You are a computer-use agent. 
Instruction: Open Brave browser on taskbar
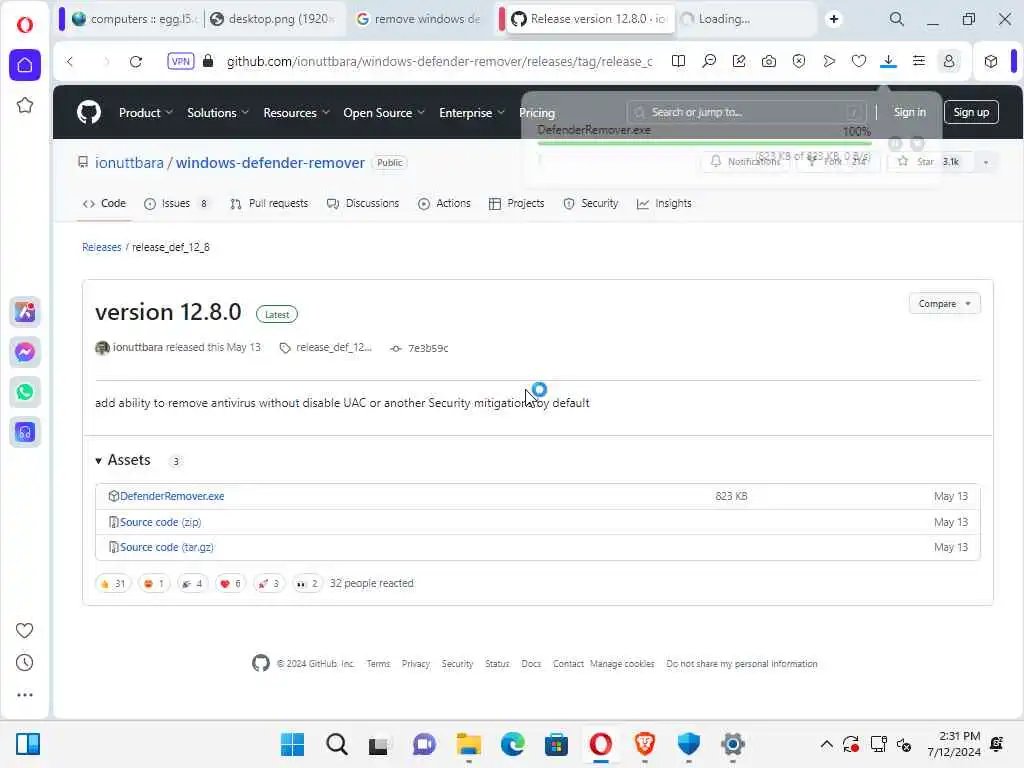pyautogui.click(x=645, y=744)
